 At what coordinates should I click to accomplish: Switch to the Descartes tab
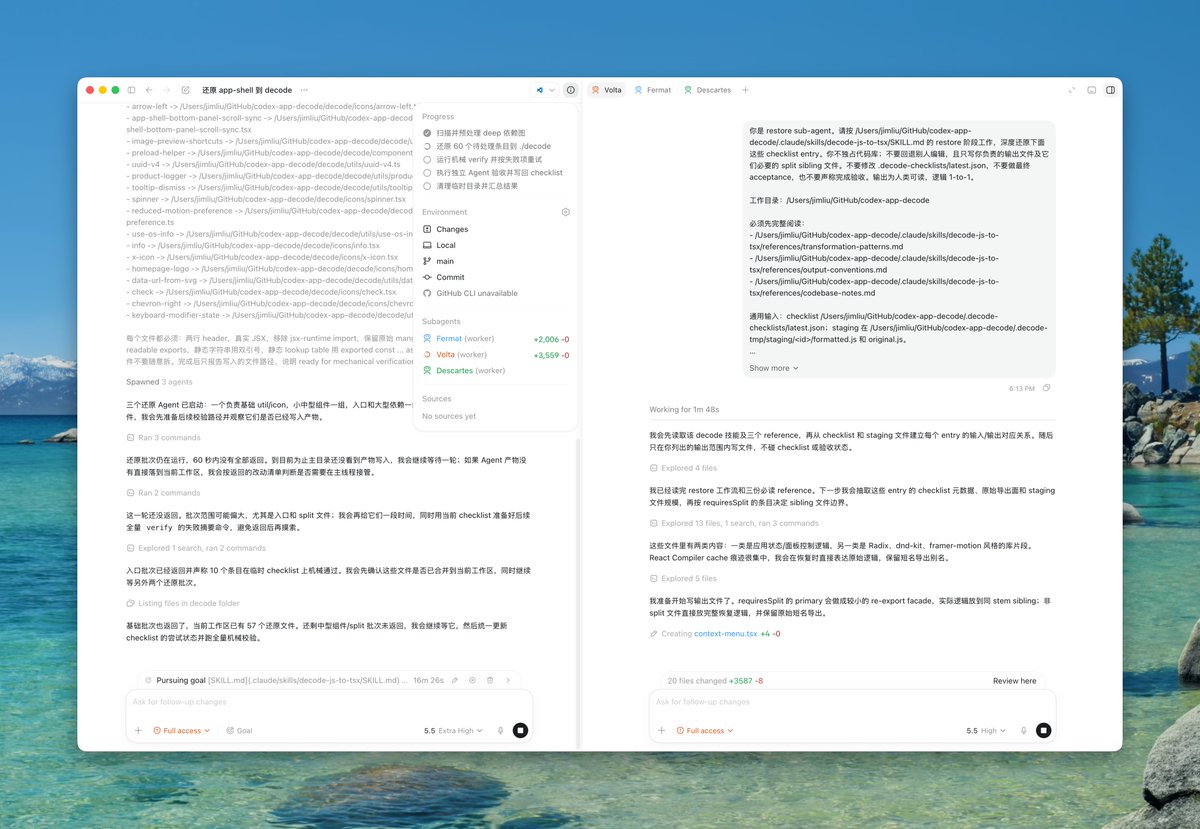pyautogui.click(x=707, y=90)
